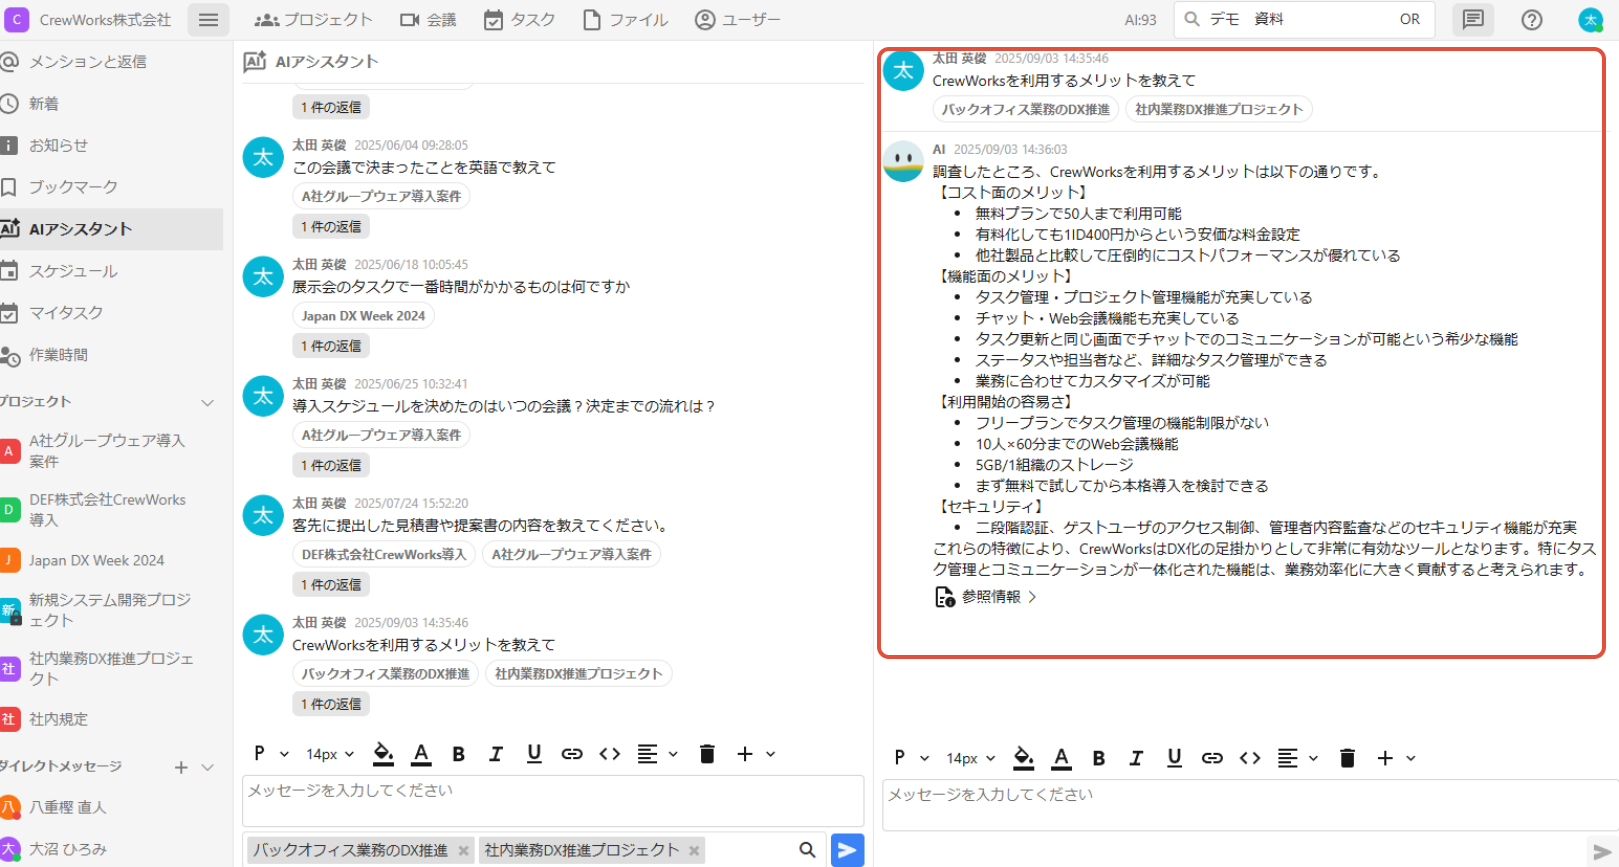This screenshot has height=867, width=1619.
Task: Open 1件の返信 under the 展示会 task question
Action: 331,346
